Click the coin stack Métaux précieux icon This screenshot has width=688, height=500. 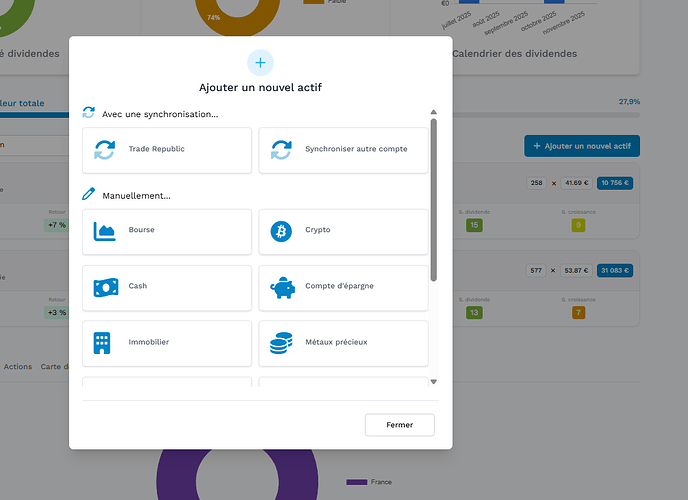pos(281,343)
